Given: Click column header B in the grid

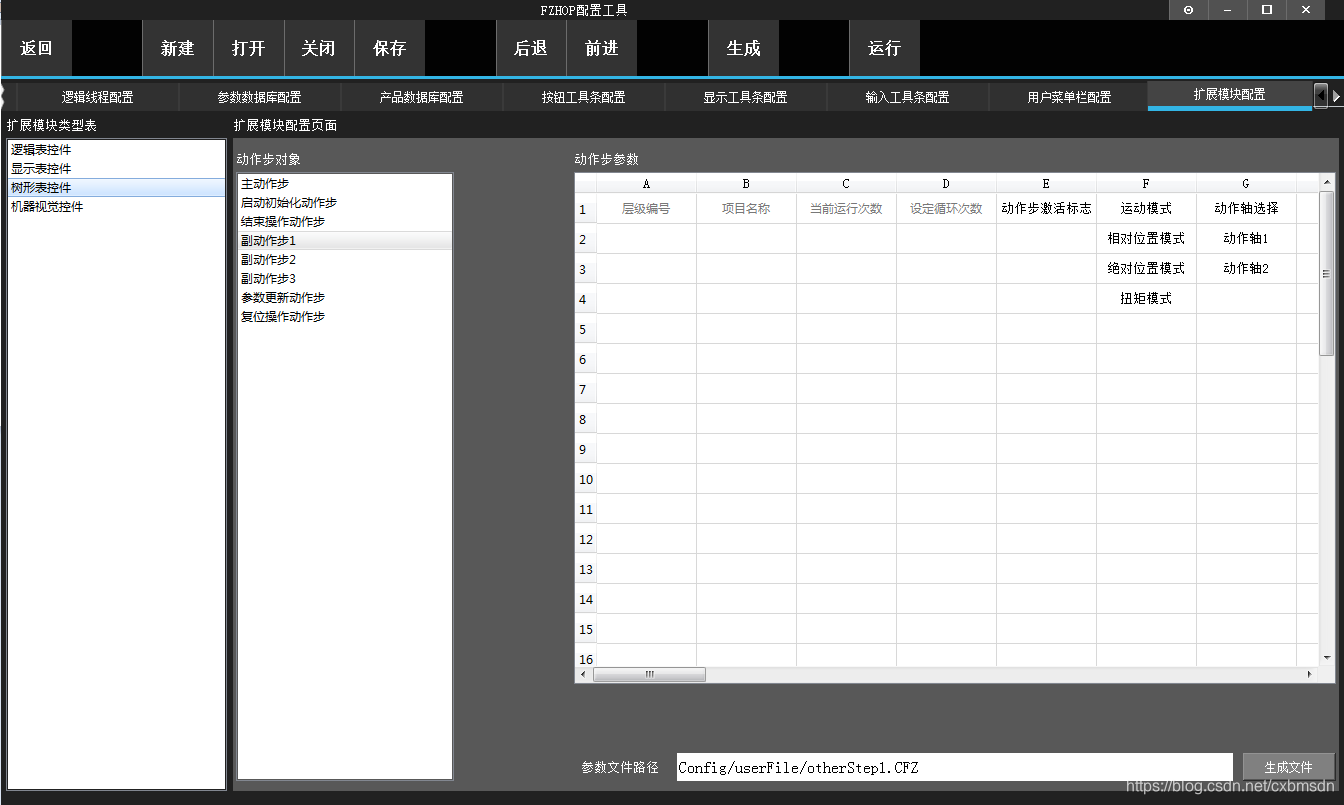Looking at the screenshot, I should pos(746,183).
